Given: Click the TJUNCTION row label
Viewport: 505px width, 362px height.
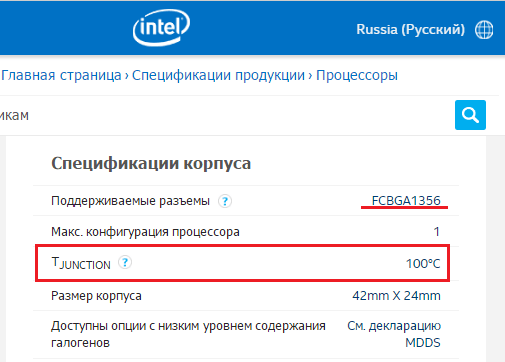Looking at the screenshot, I should [x=81, y=263].
